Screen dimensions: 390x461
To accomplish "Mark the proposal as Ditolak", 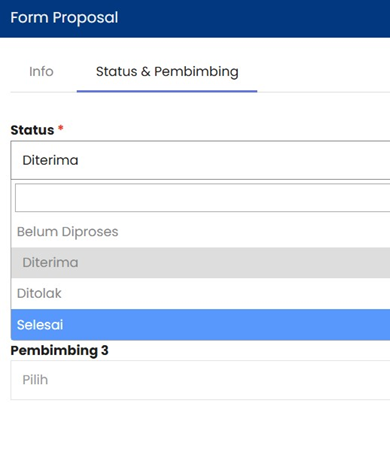I will click(x=200, y=294).
